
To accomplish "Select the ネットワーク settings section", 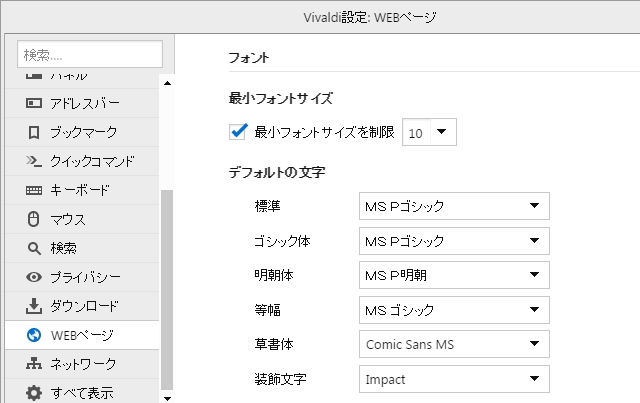I will [82, 364].
